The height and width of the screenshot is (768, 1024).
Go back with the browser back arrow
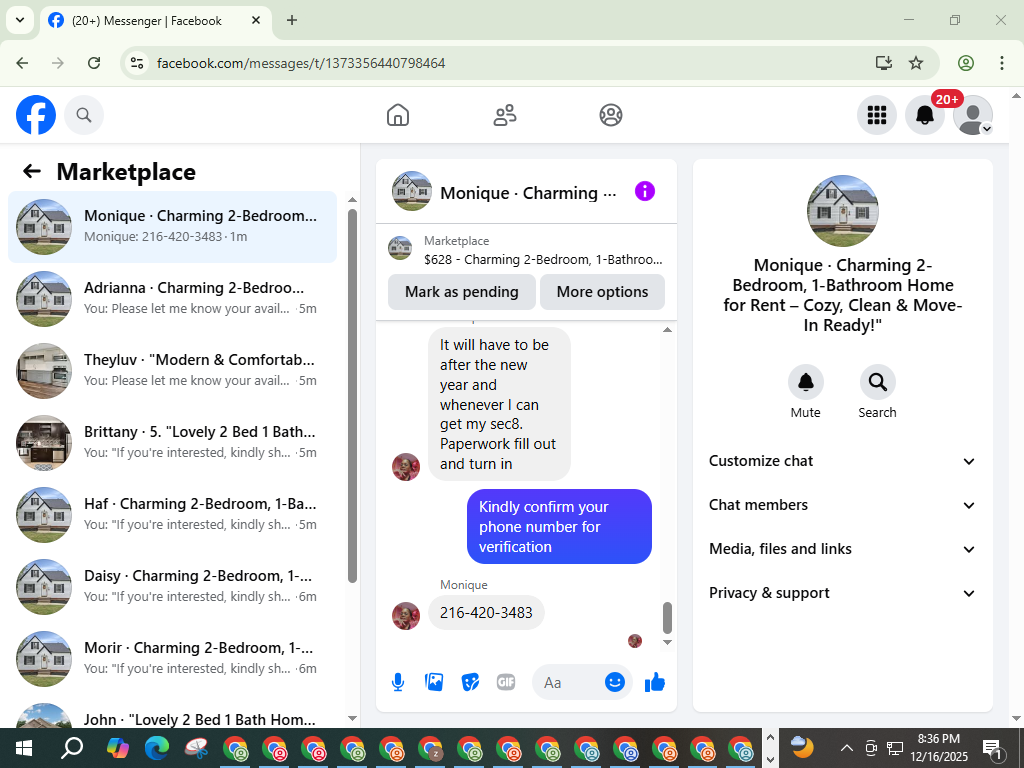click(x=22, y=63)
